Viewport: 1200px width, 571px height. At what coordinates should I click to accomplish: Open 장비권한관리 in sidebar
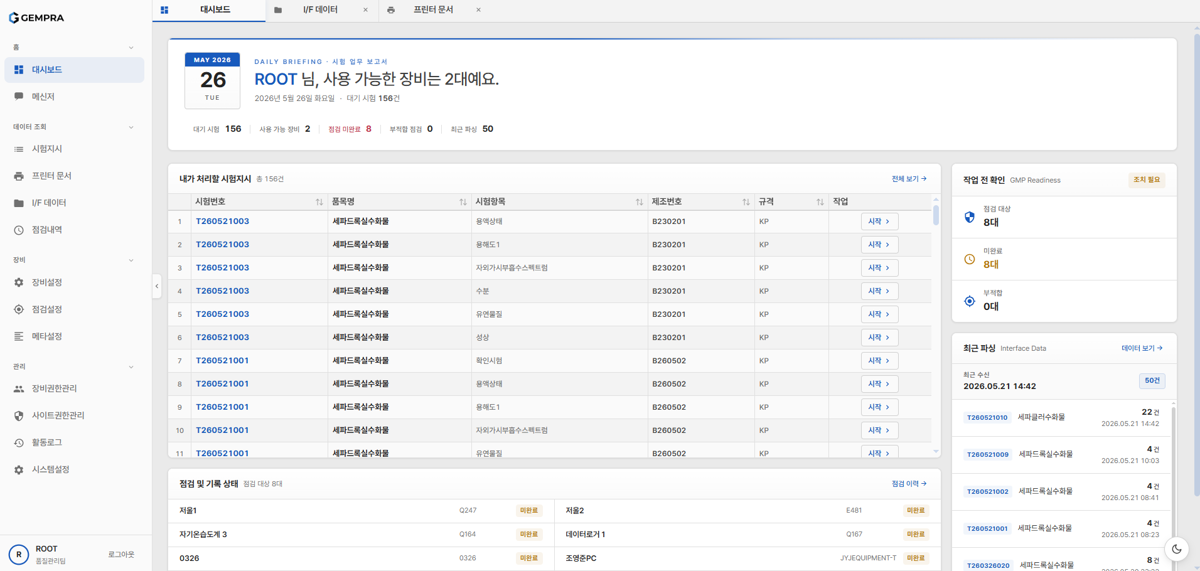(74, 389)
